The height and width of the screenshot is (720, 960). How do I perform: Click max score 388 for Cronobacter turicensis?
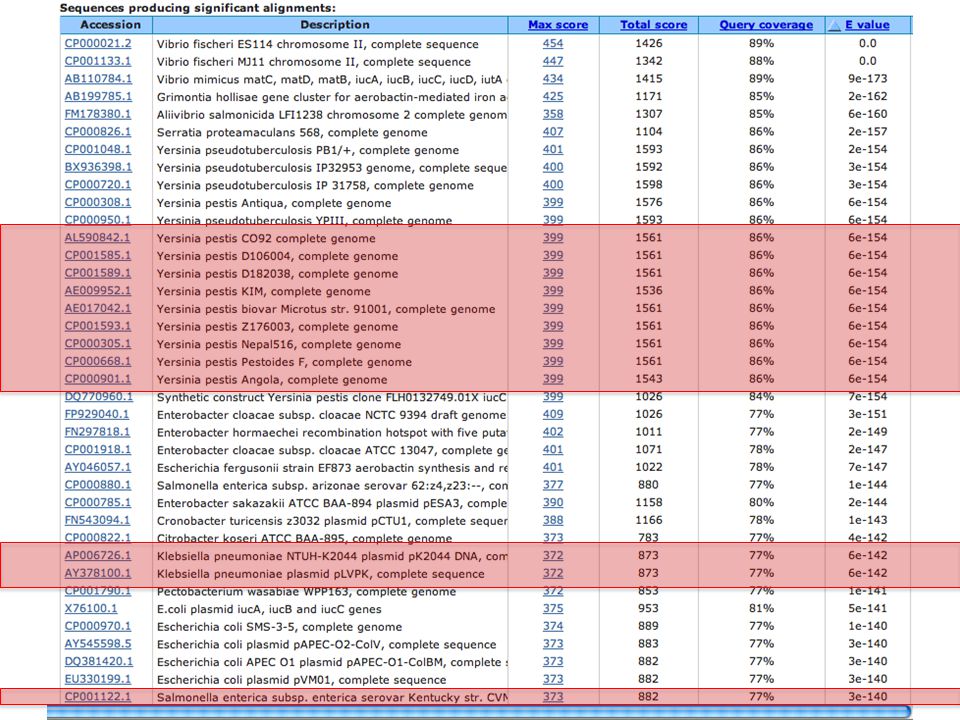(553, 520)
